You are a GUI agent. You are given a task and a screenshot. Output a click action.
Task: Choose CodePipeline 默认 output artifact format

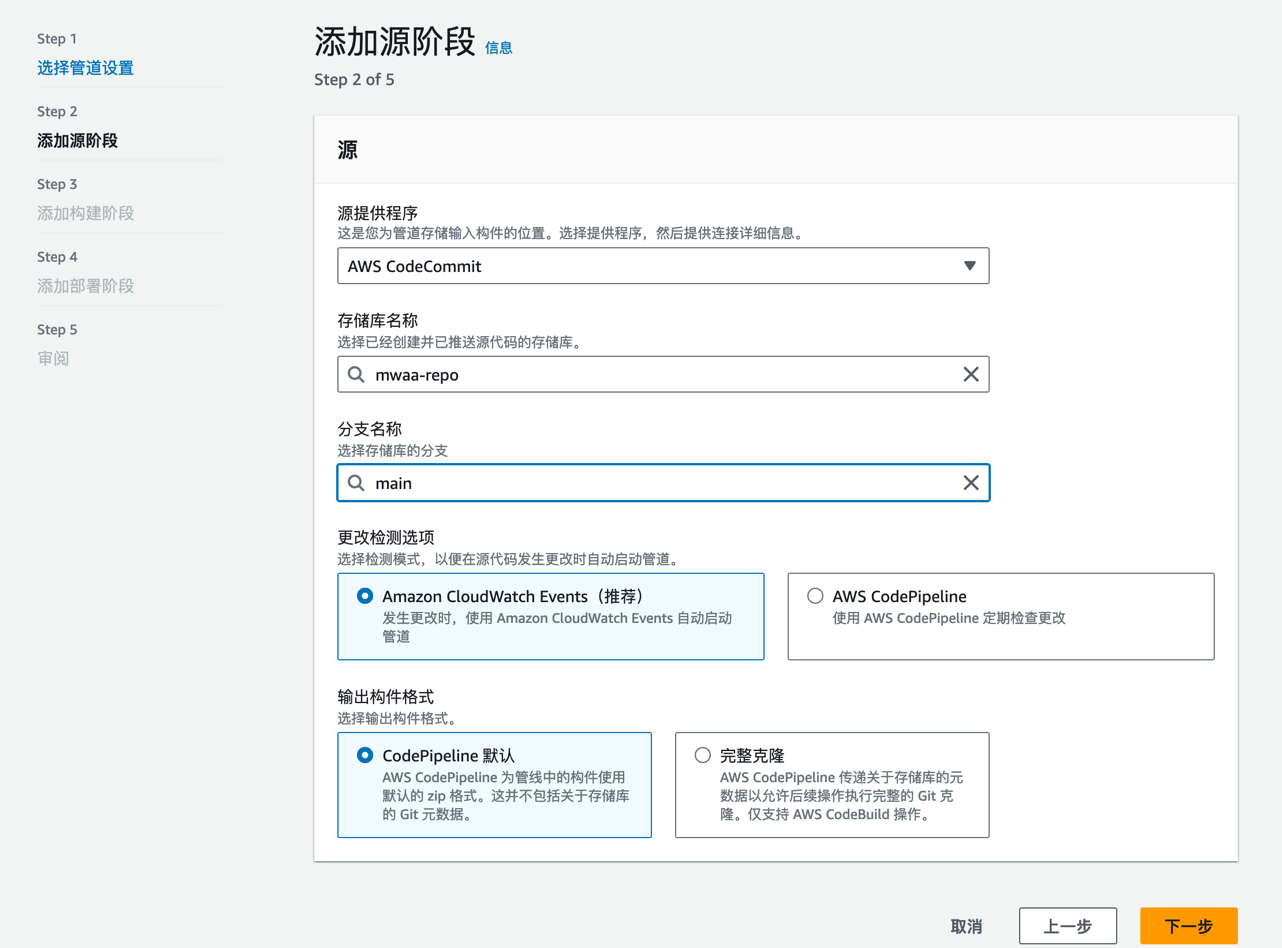pyautogui.click(x=365, y=755)
